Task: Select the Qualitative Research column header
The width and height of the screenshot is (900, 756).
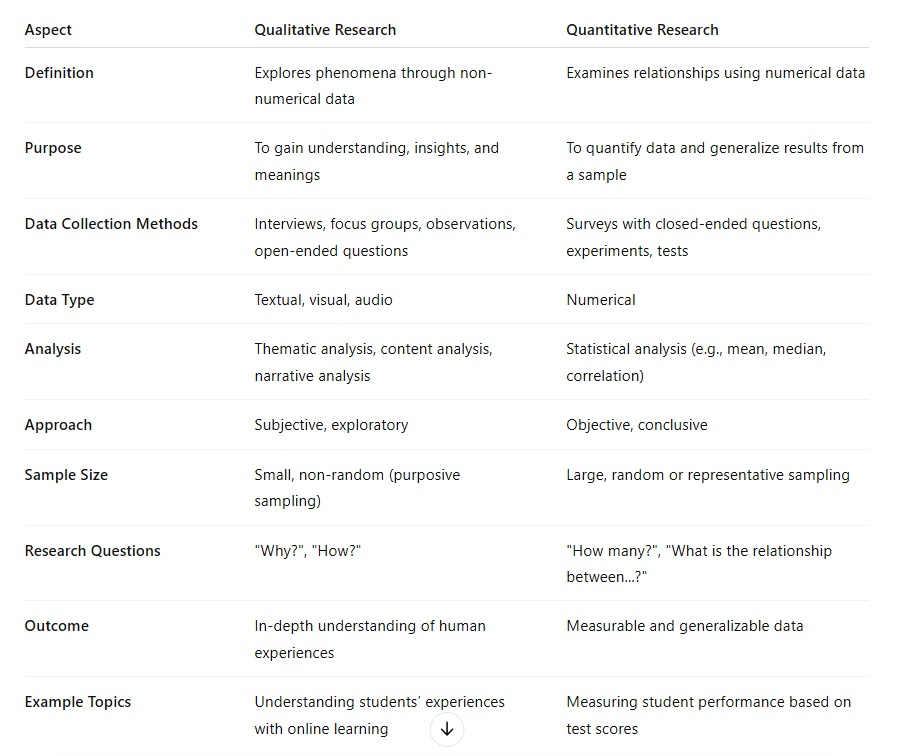Action: pos(325,30)
